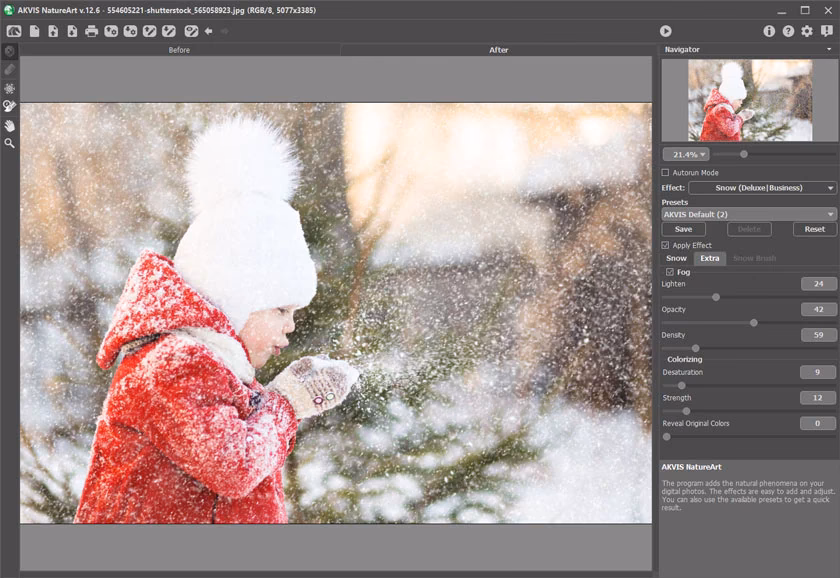Click the undo back arrow
The image size is (840, 578).
(208, 31)
